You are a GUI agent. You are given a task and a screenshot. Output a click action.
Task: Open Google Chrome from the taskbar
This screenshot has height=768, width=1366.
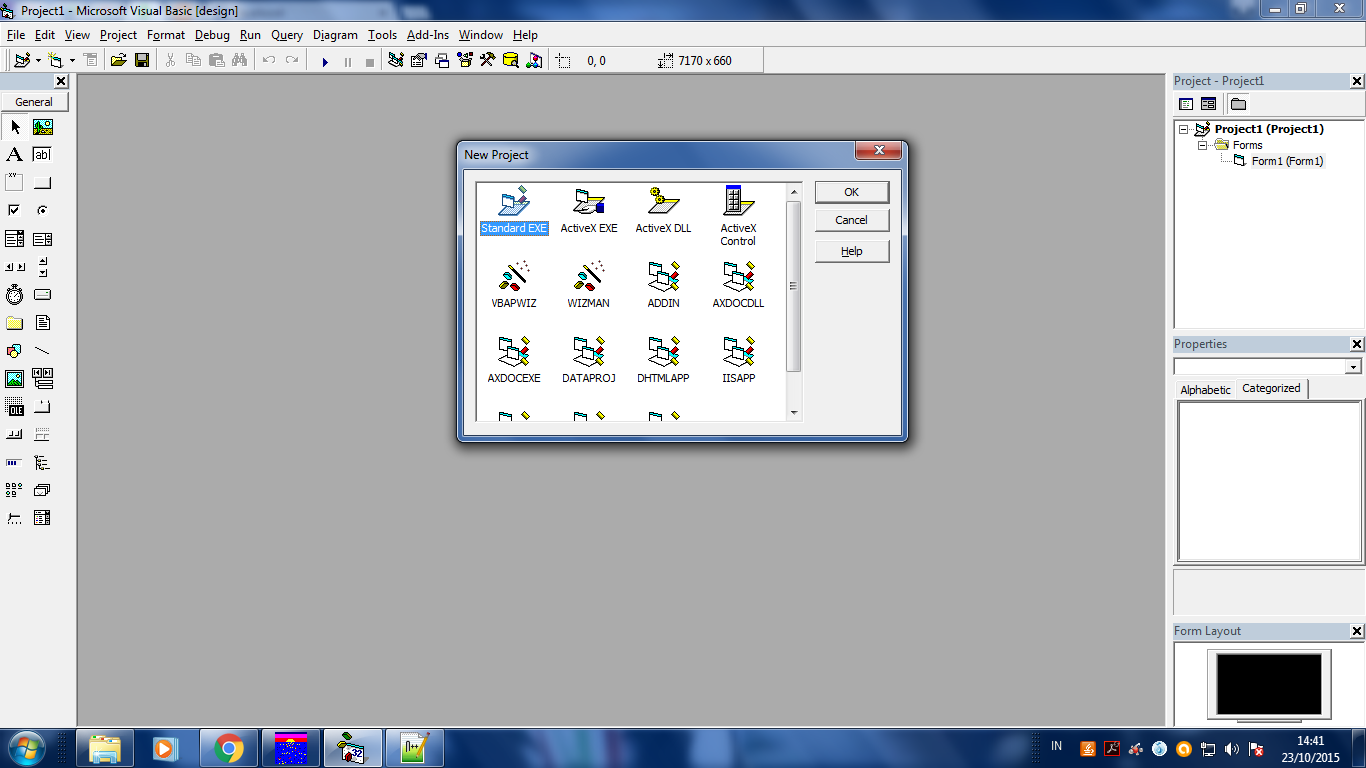(229, 747)
